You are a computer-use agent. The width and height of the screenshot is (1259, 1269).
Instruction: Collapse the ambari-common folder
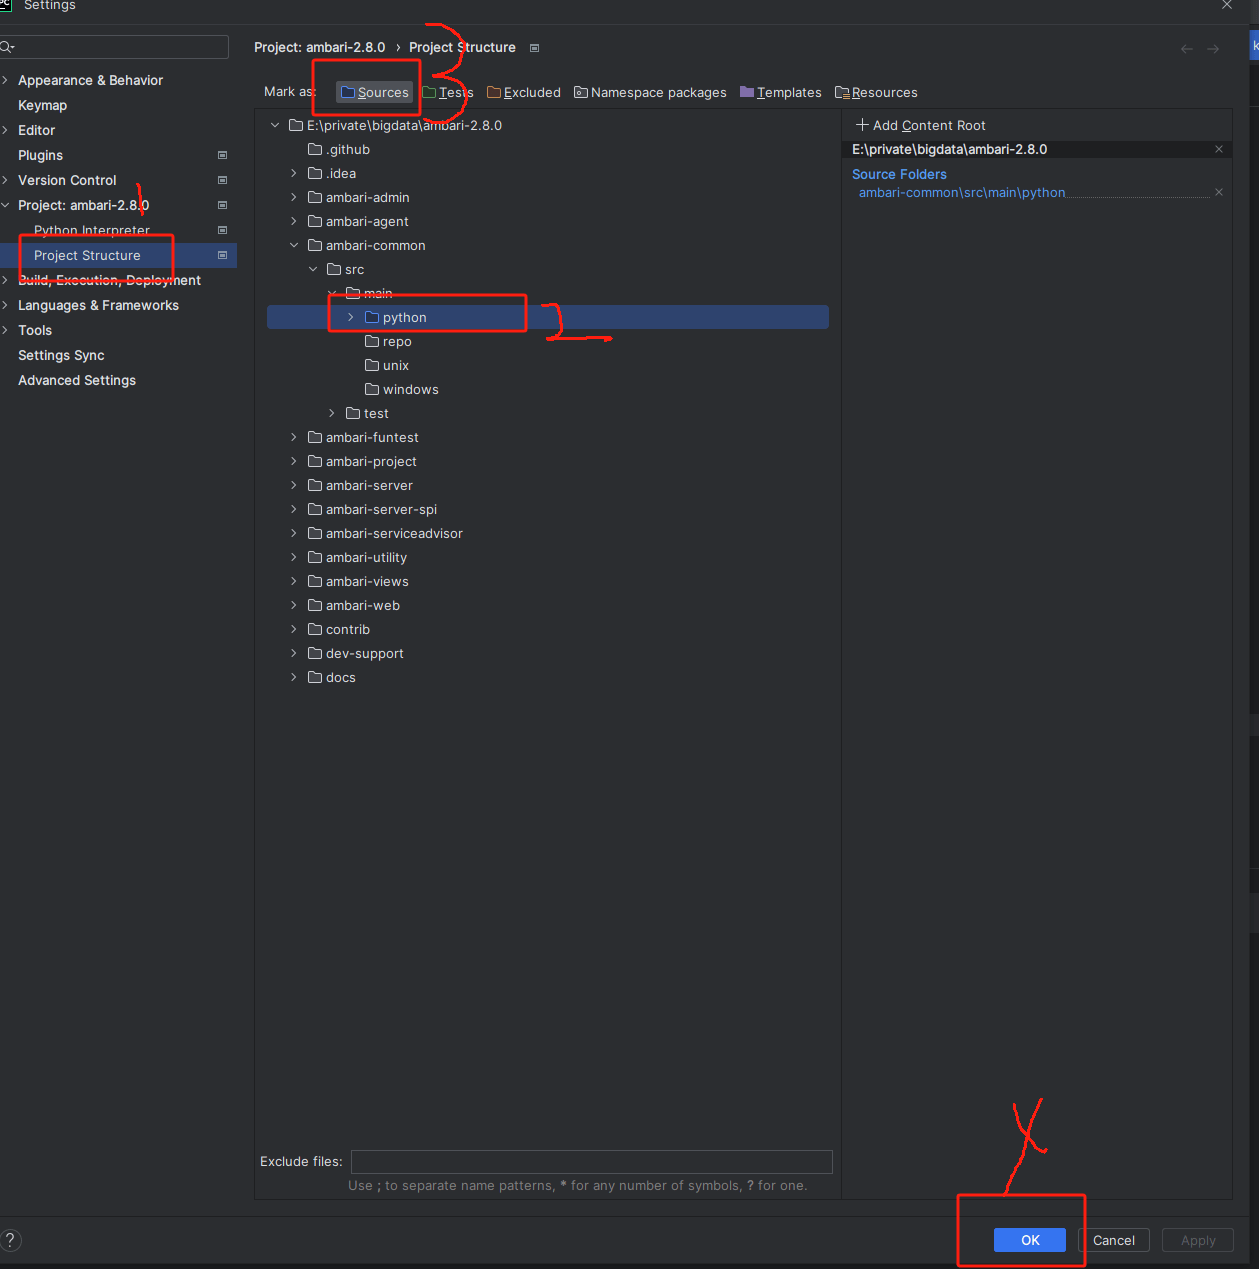294,245
